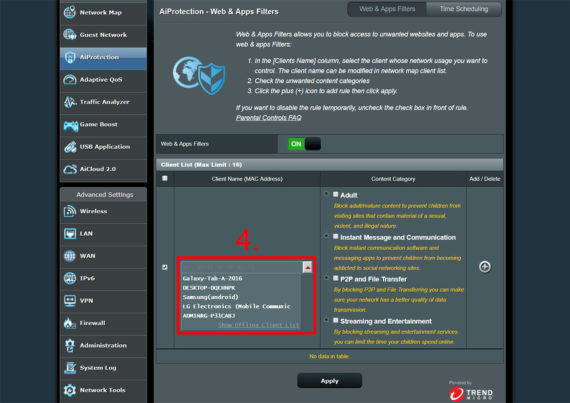Open the System Log menu item
Screen dimensions: 570x403
click(103, 368)
